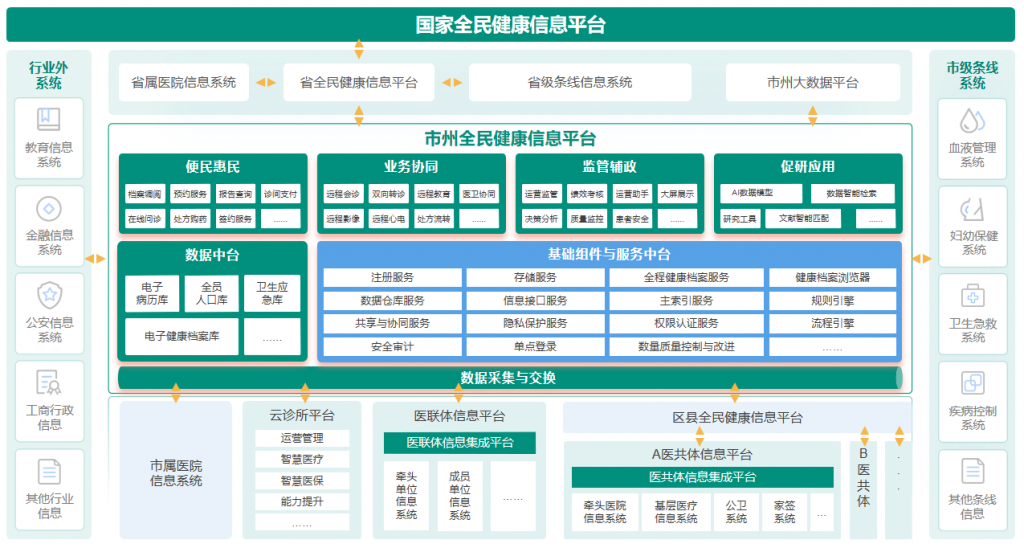Select the blood drop icon for 血液管理系统
This screenshot has height=548, width=1024.
pos(972,120)
